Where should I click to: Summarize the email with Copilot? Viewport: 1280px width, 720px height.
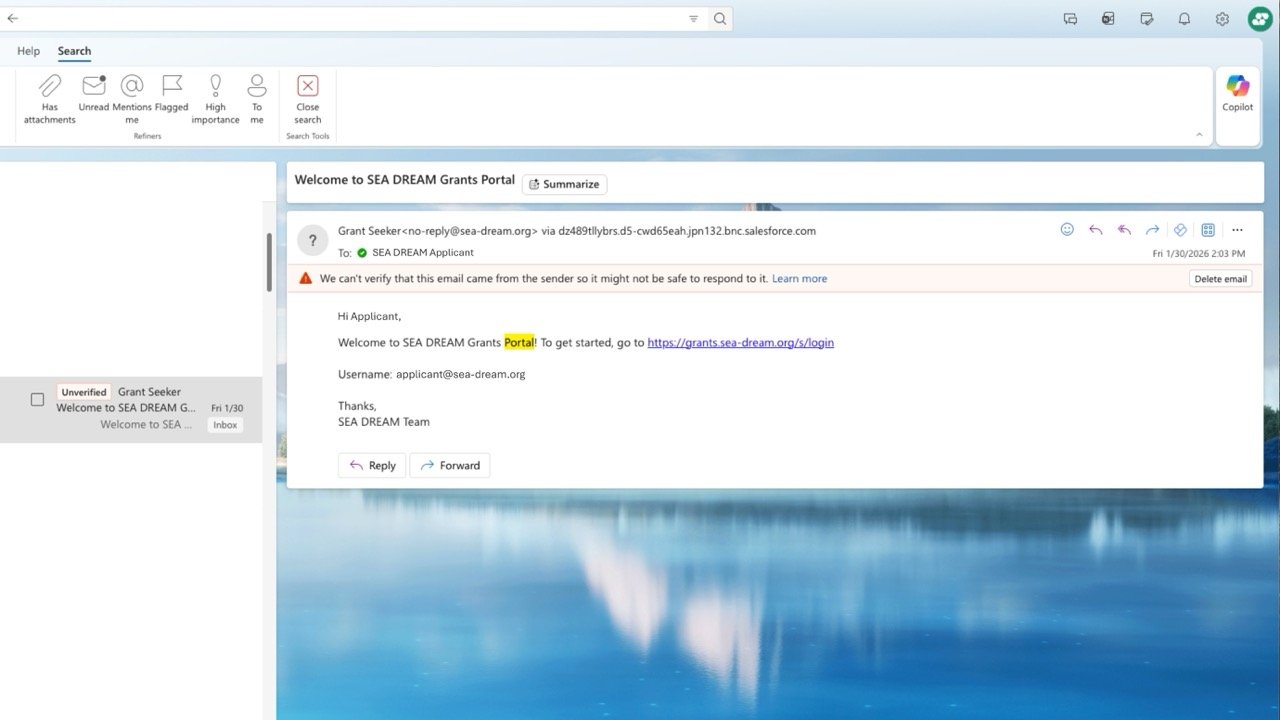click(x=564, y=184)
